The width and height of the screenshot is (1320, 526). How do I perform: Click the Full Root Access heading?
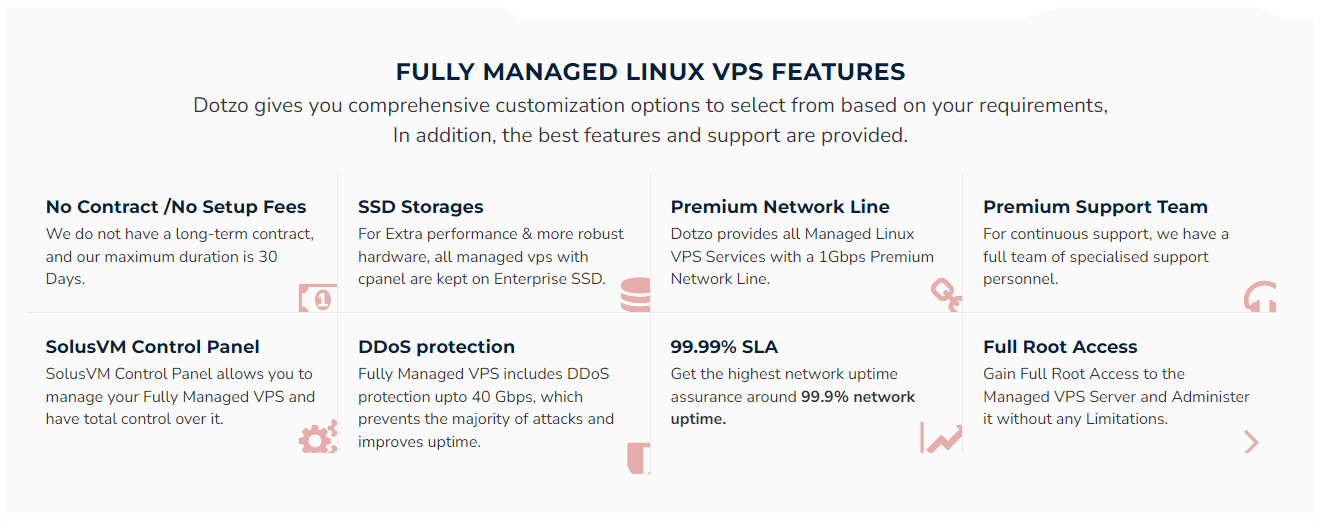tap(1060, 347)
